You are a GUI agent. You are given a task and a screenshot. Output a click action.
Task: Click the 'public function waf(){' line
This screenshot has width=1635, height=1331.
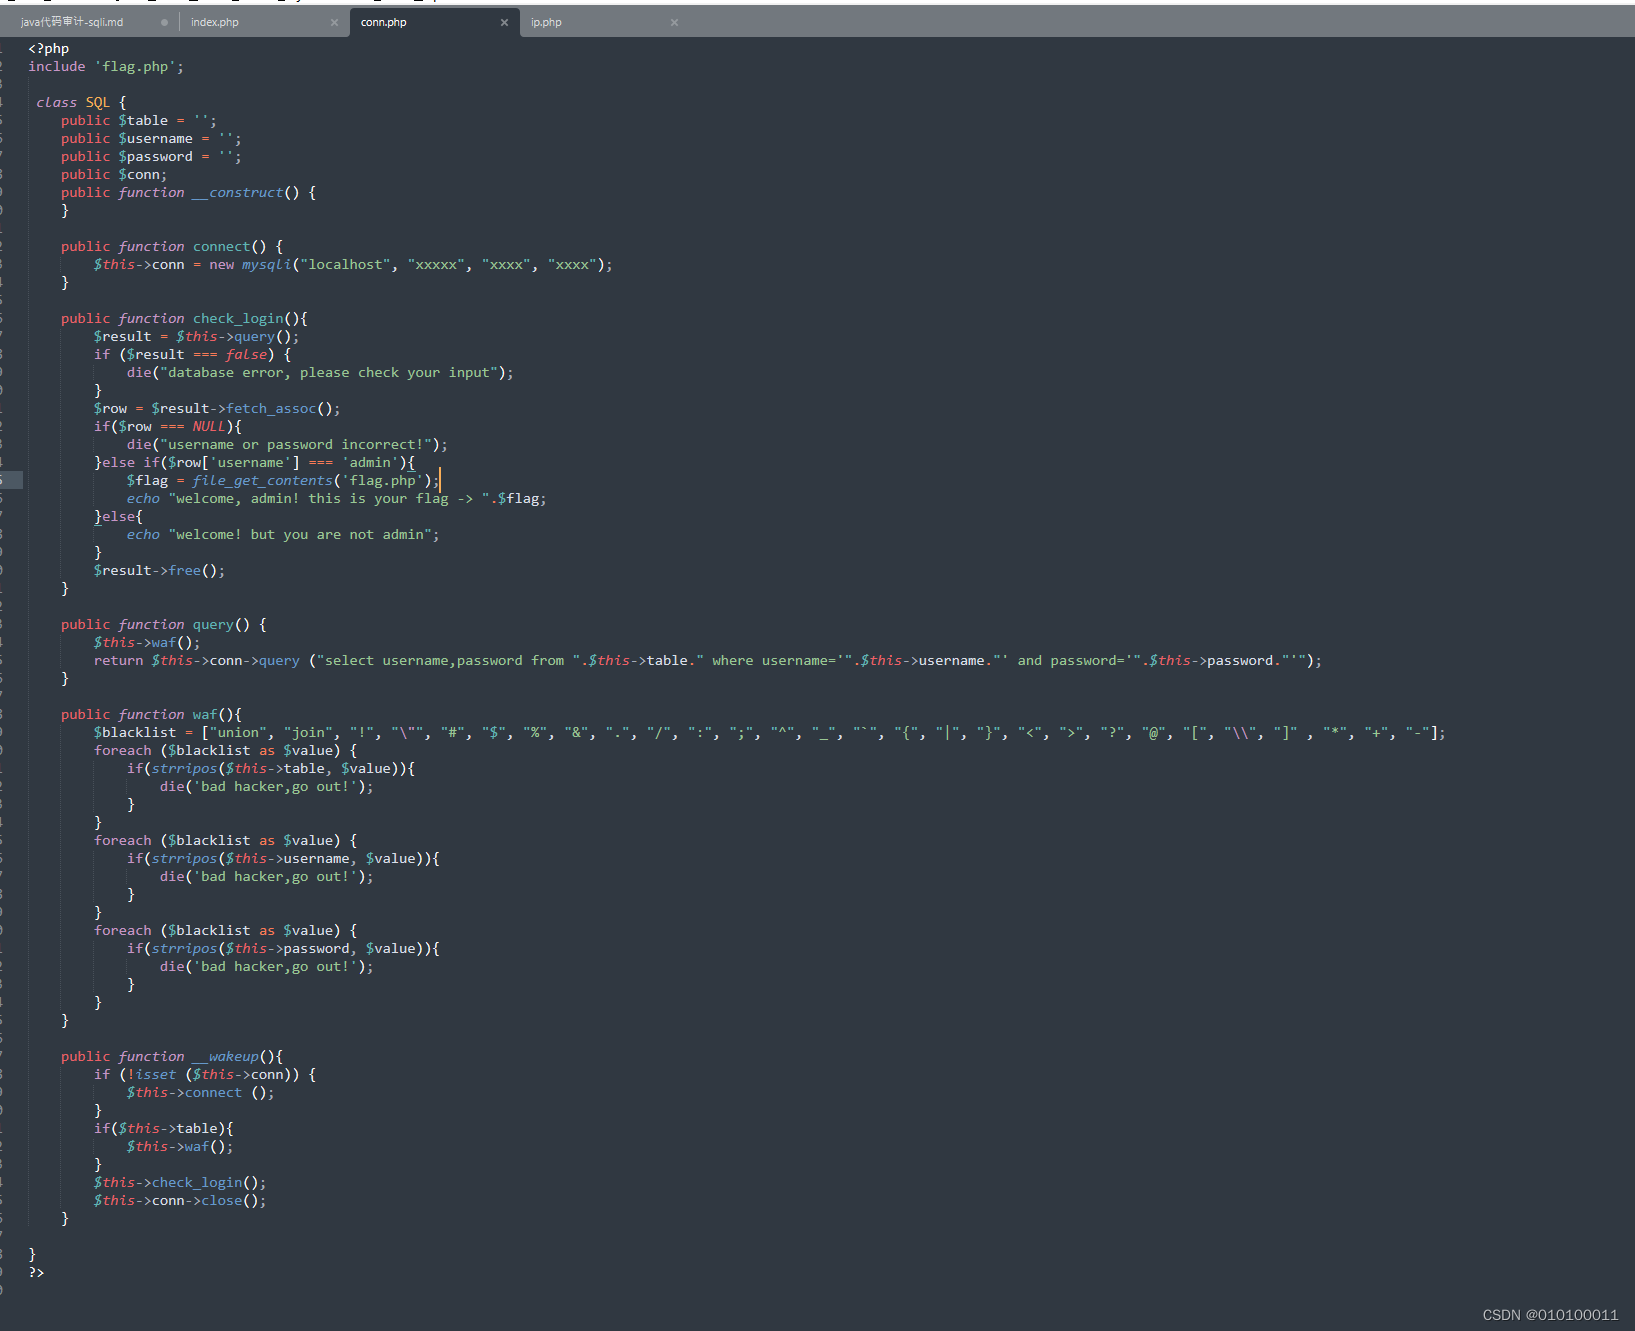[x=151, y=714]
